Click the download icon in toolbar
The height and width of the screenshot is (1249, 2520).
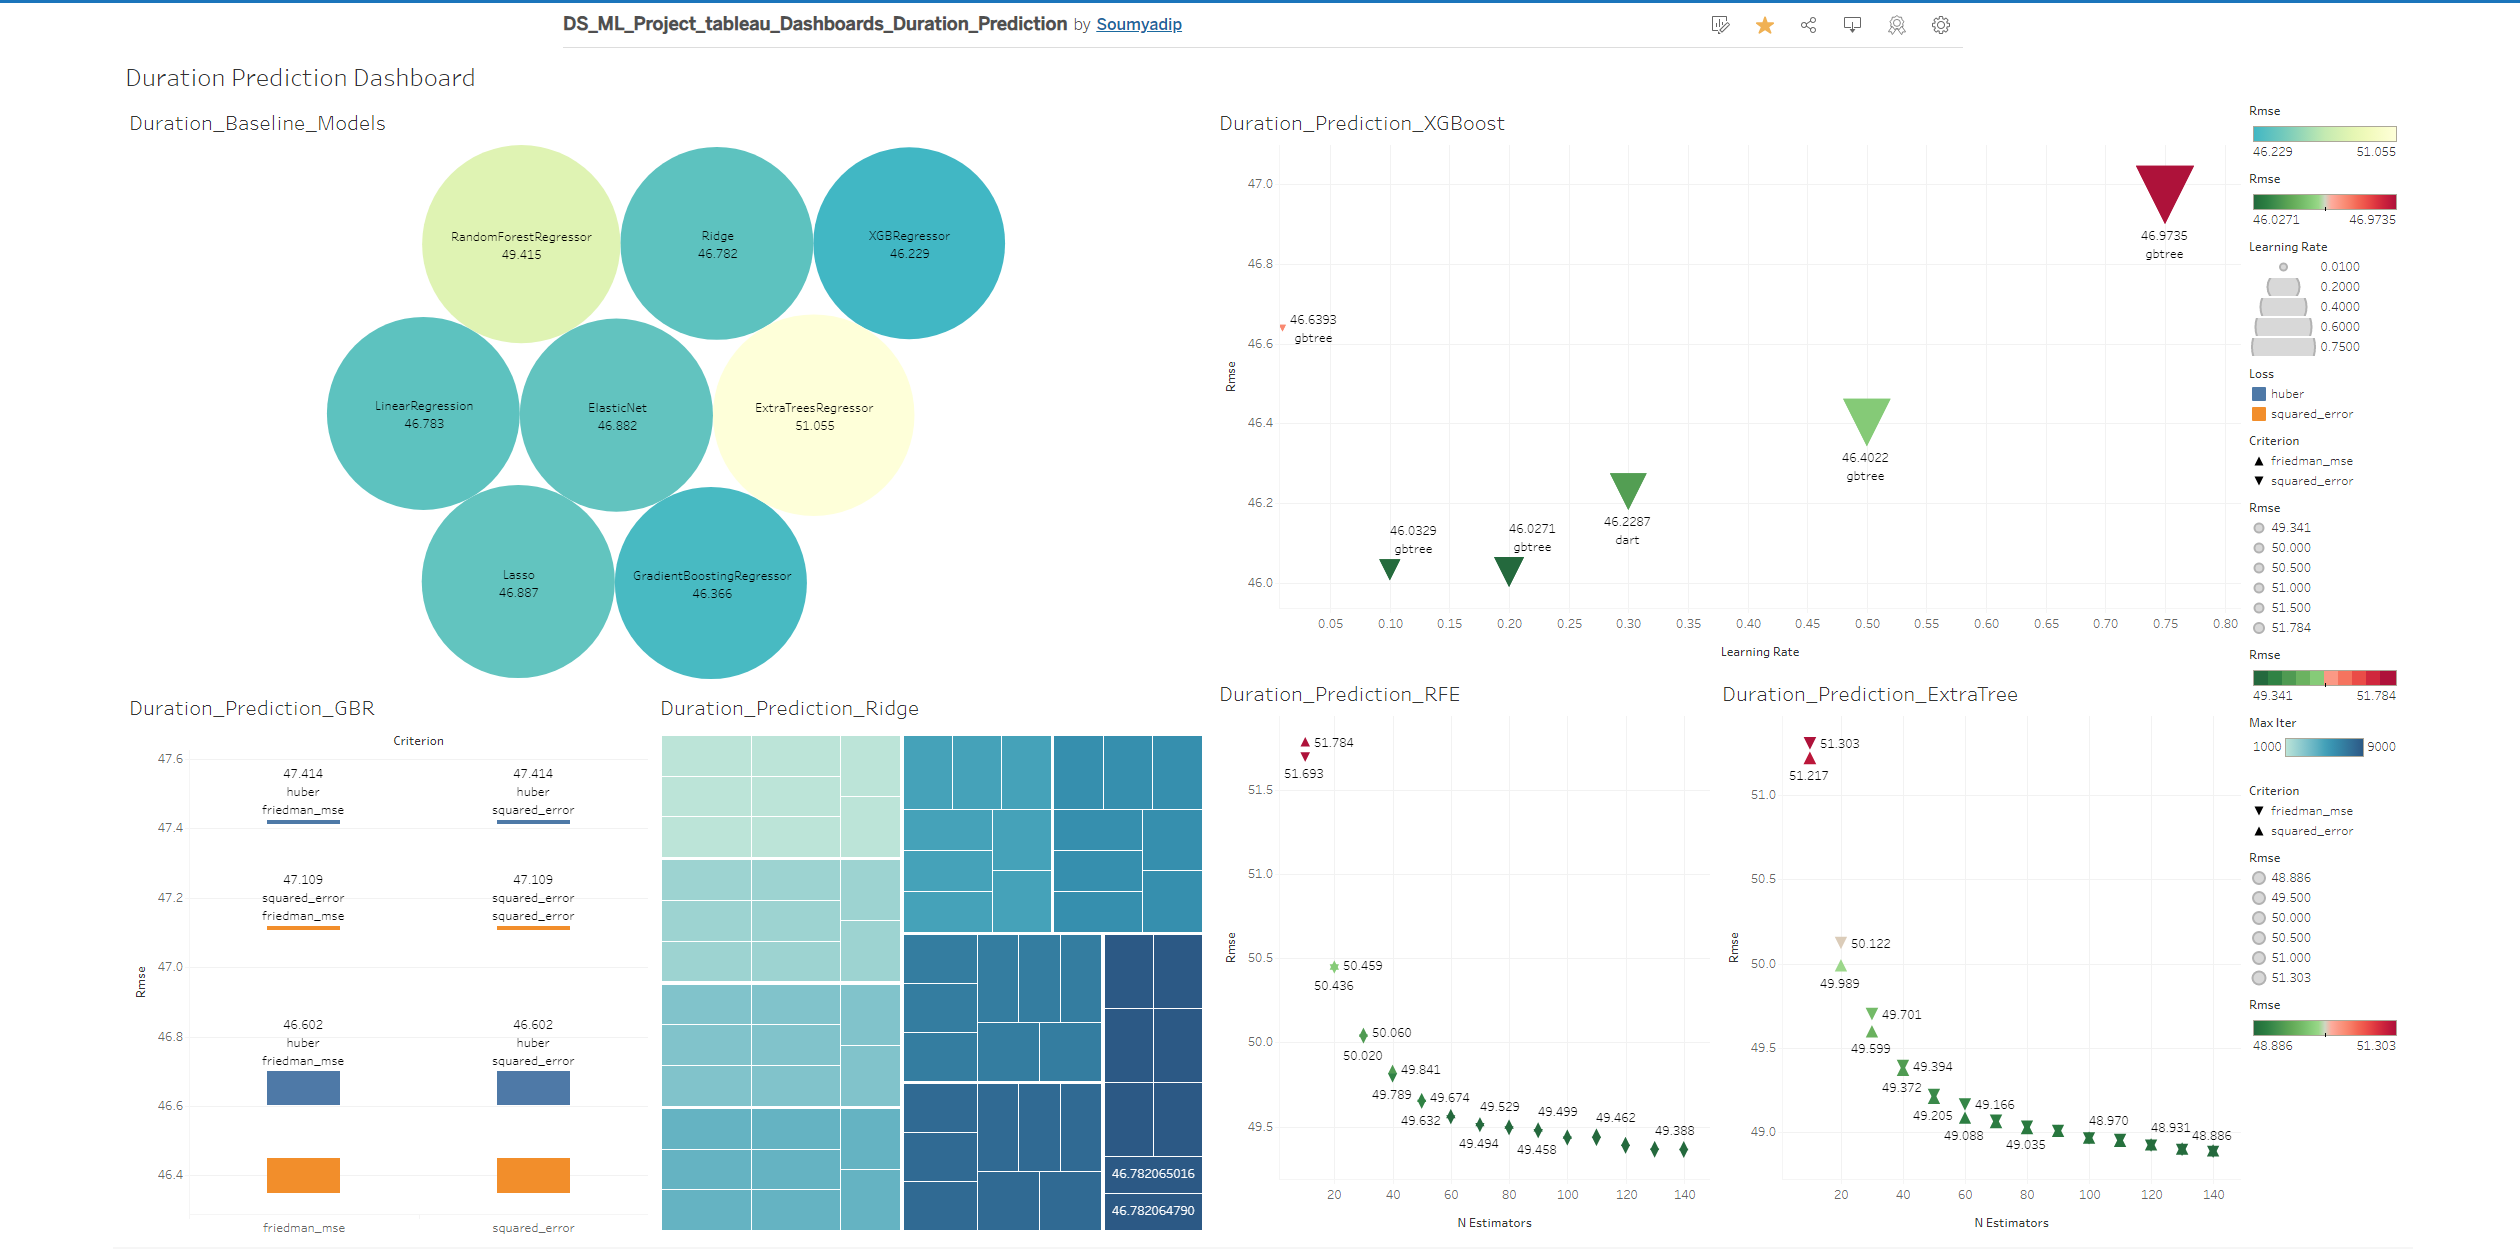[x=1853, y=24]
